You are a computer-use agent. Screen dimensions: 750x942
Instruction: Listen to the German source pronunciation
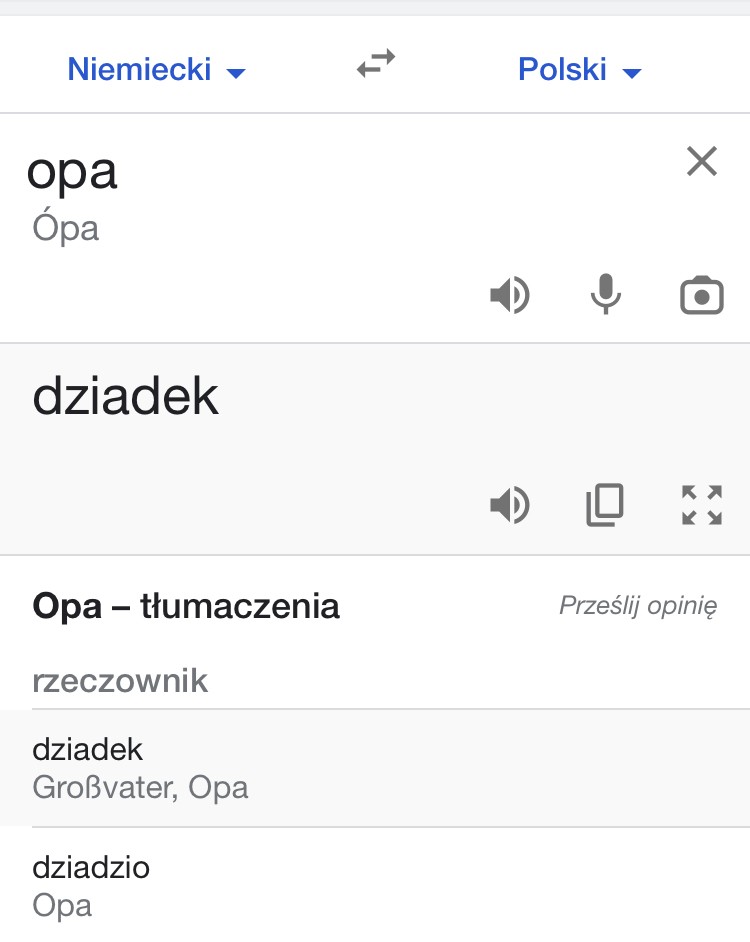click(x=510, y=294)
